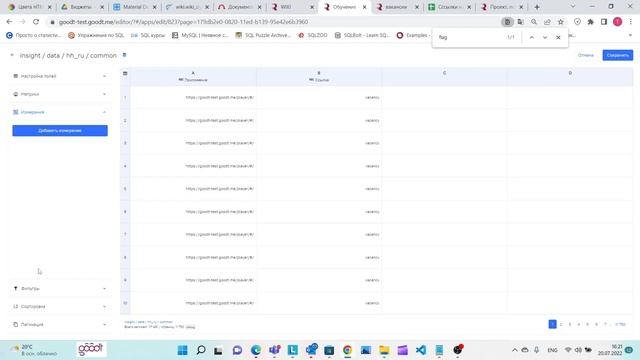
Task: Click the blue Сохранить save button
Action: [x=618, y=55]
